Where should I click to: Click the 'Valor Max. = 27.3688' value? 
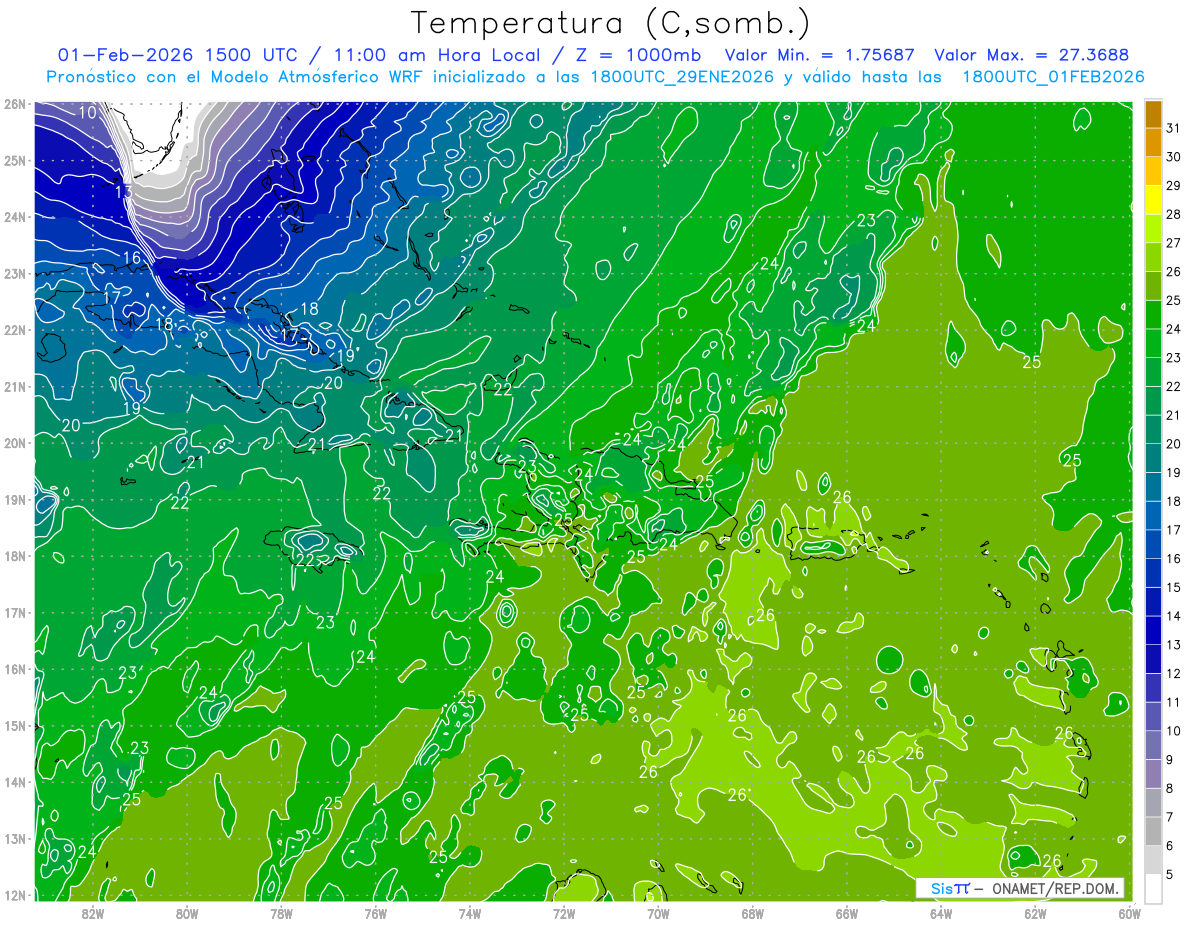1032,55
